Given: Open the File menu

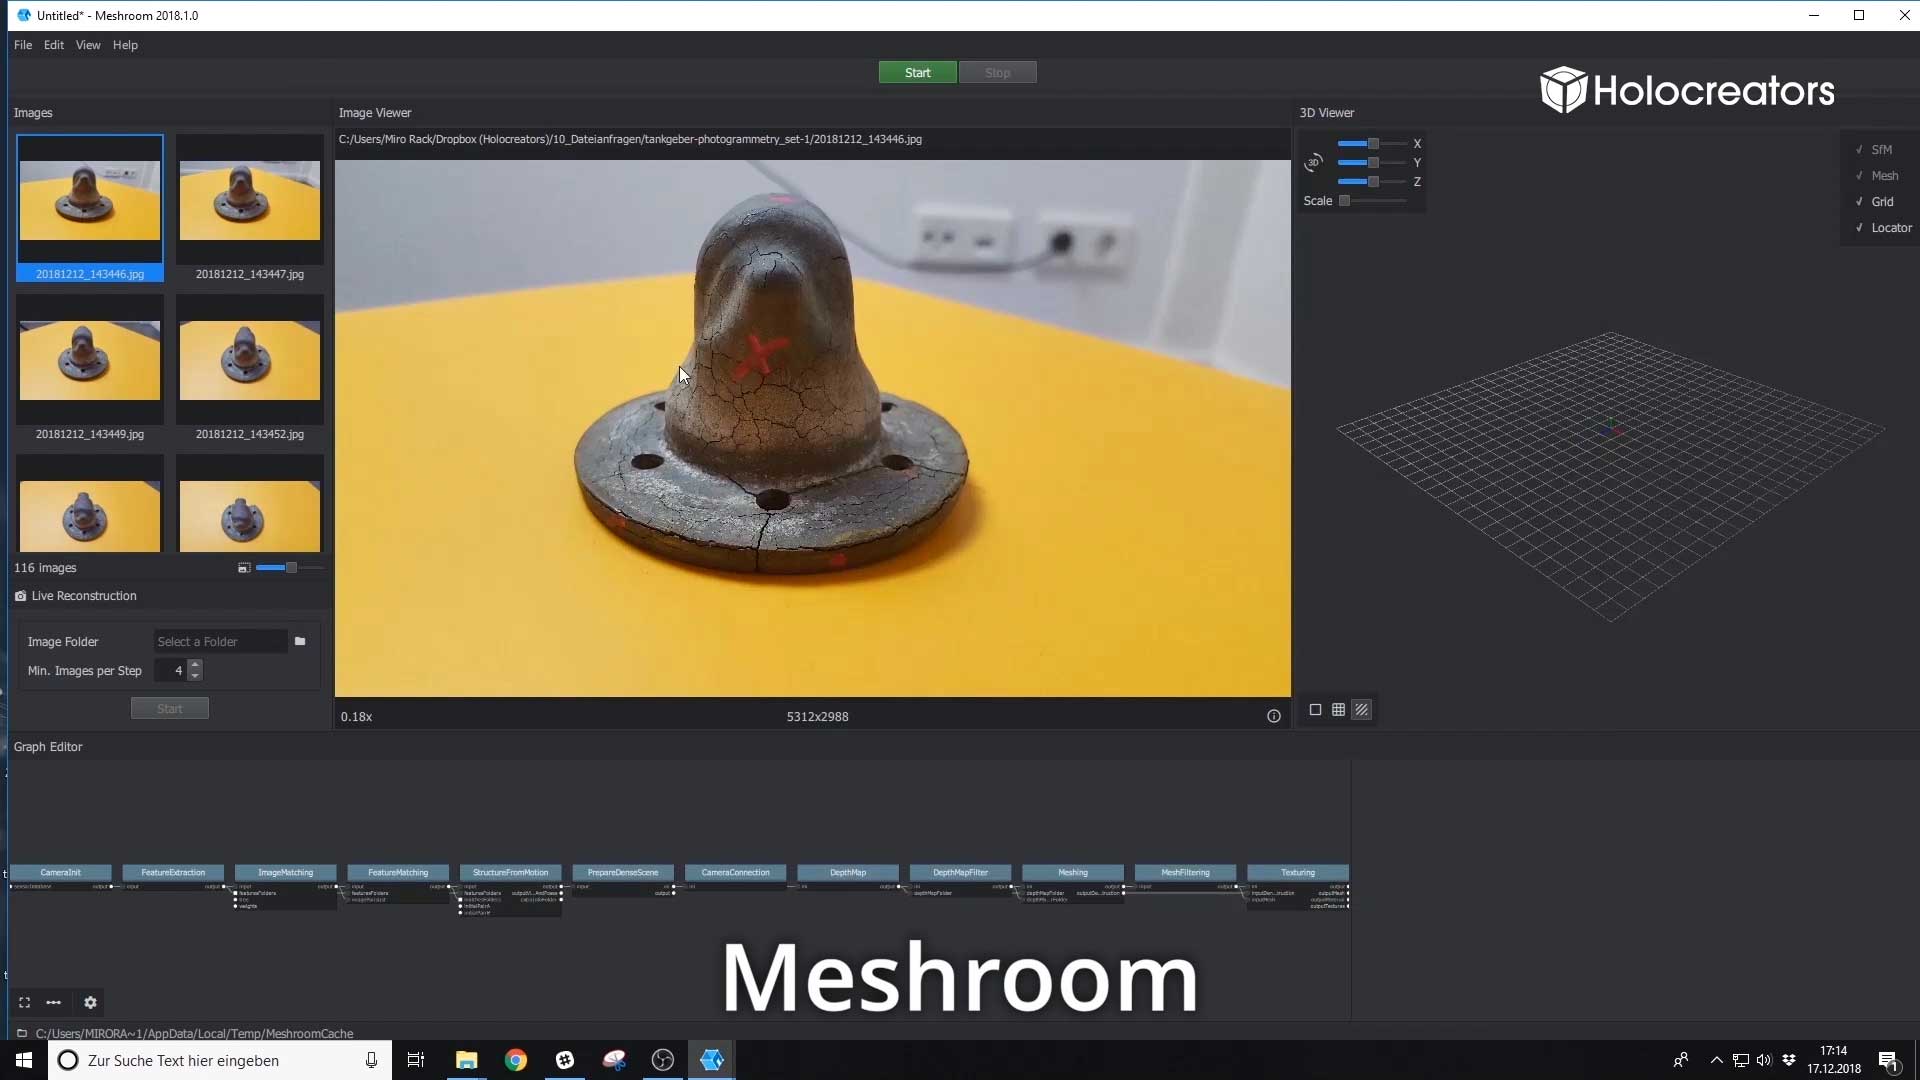Looking at the screenshot, I should (22, 45).
